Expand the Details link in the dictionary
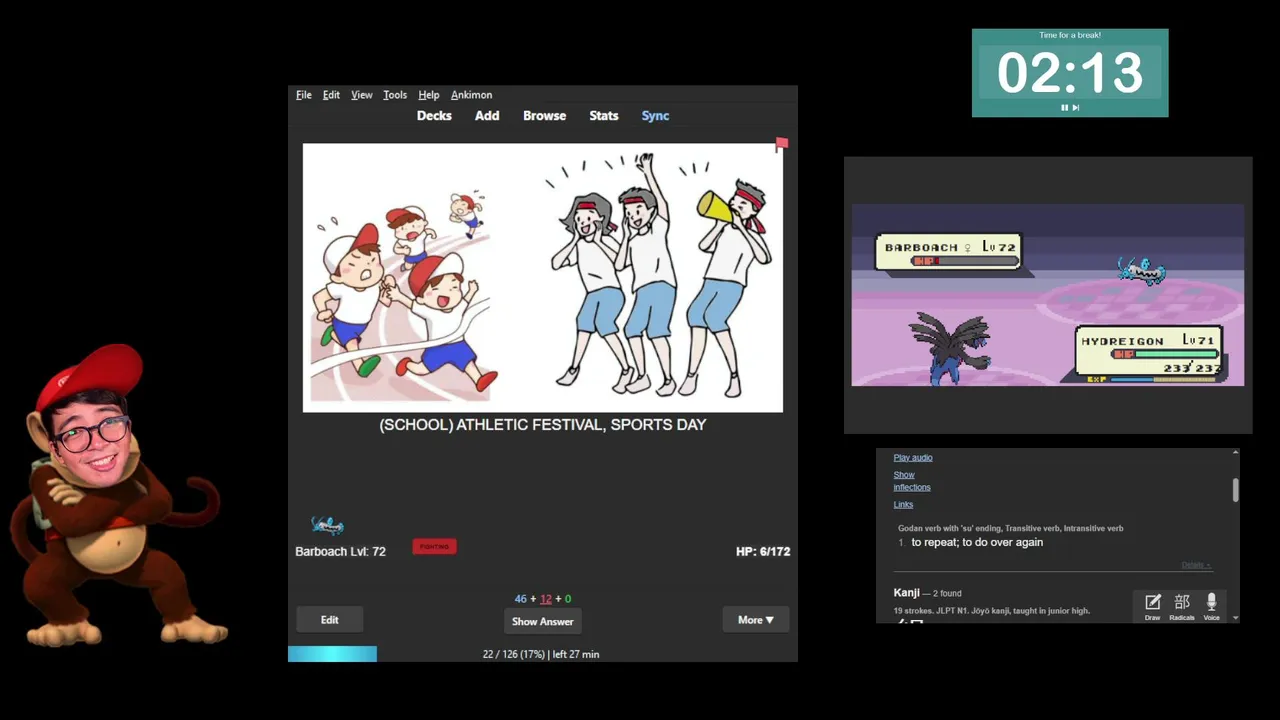Screen dimensions: 1280x720 (x=1196, y=565)
